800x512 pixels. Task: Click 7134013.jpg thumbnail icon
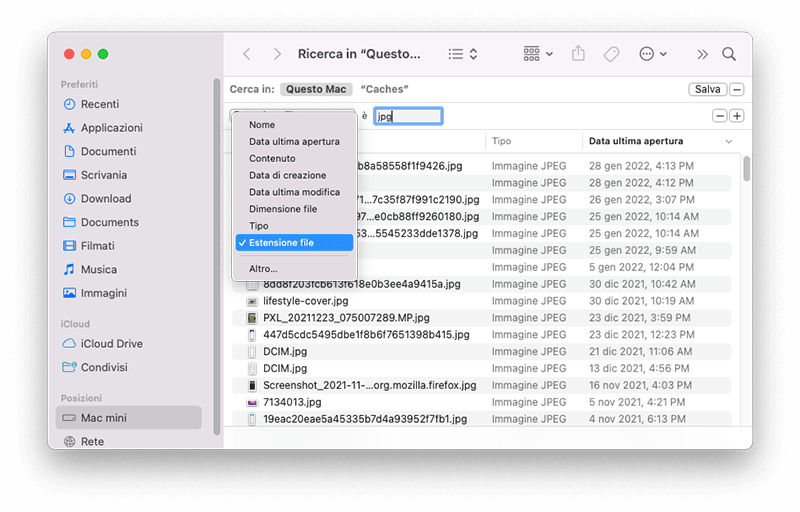click(x=252, y=402)
